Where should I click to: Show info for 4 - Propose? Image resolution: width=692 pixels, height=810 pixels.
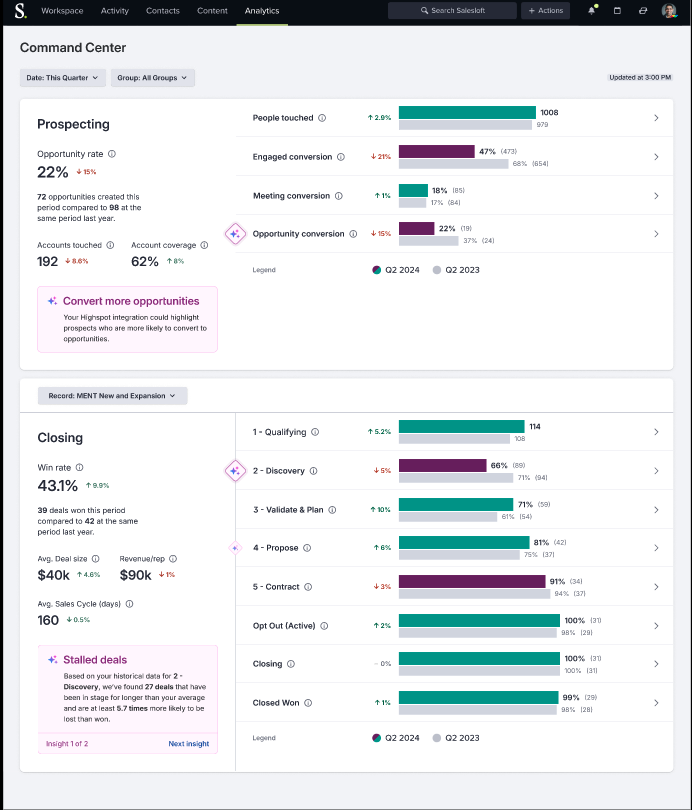(307, 548)
